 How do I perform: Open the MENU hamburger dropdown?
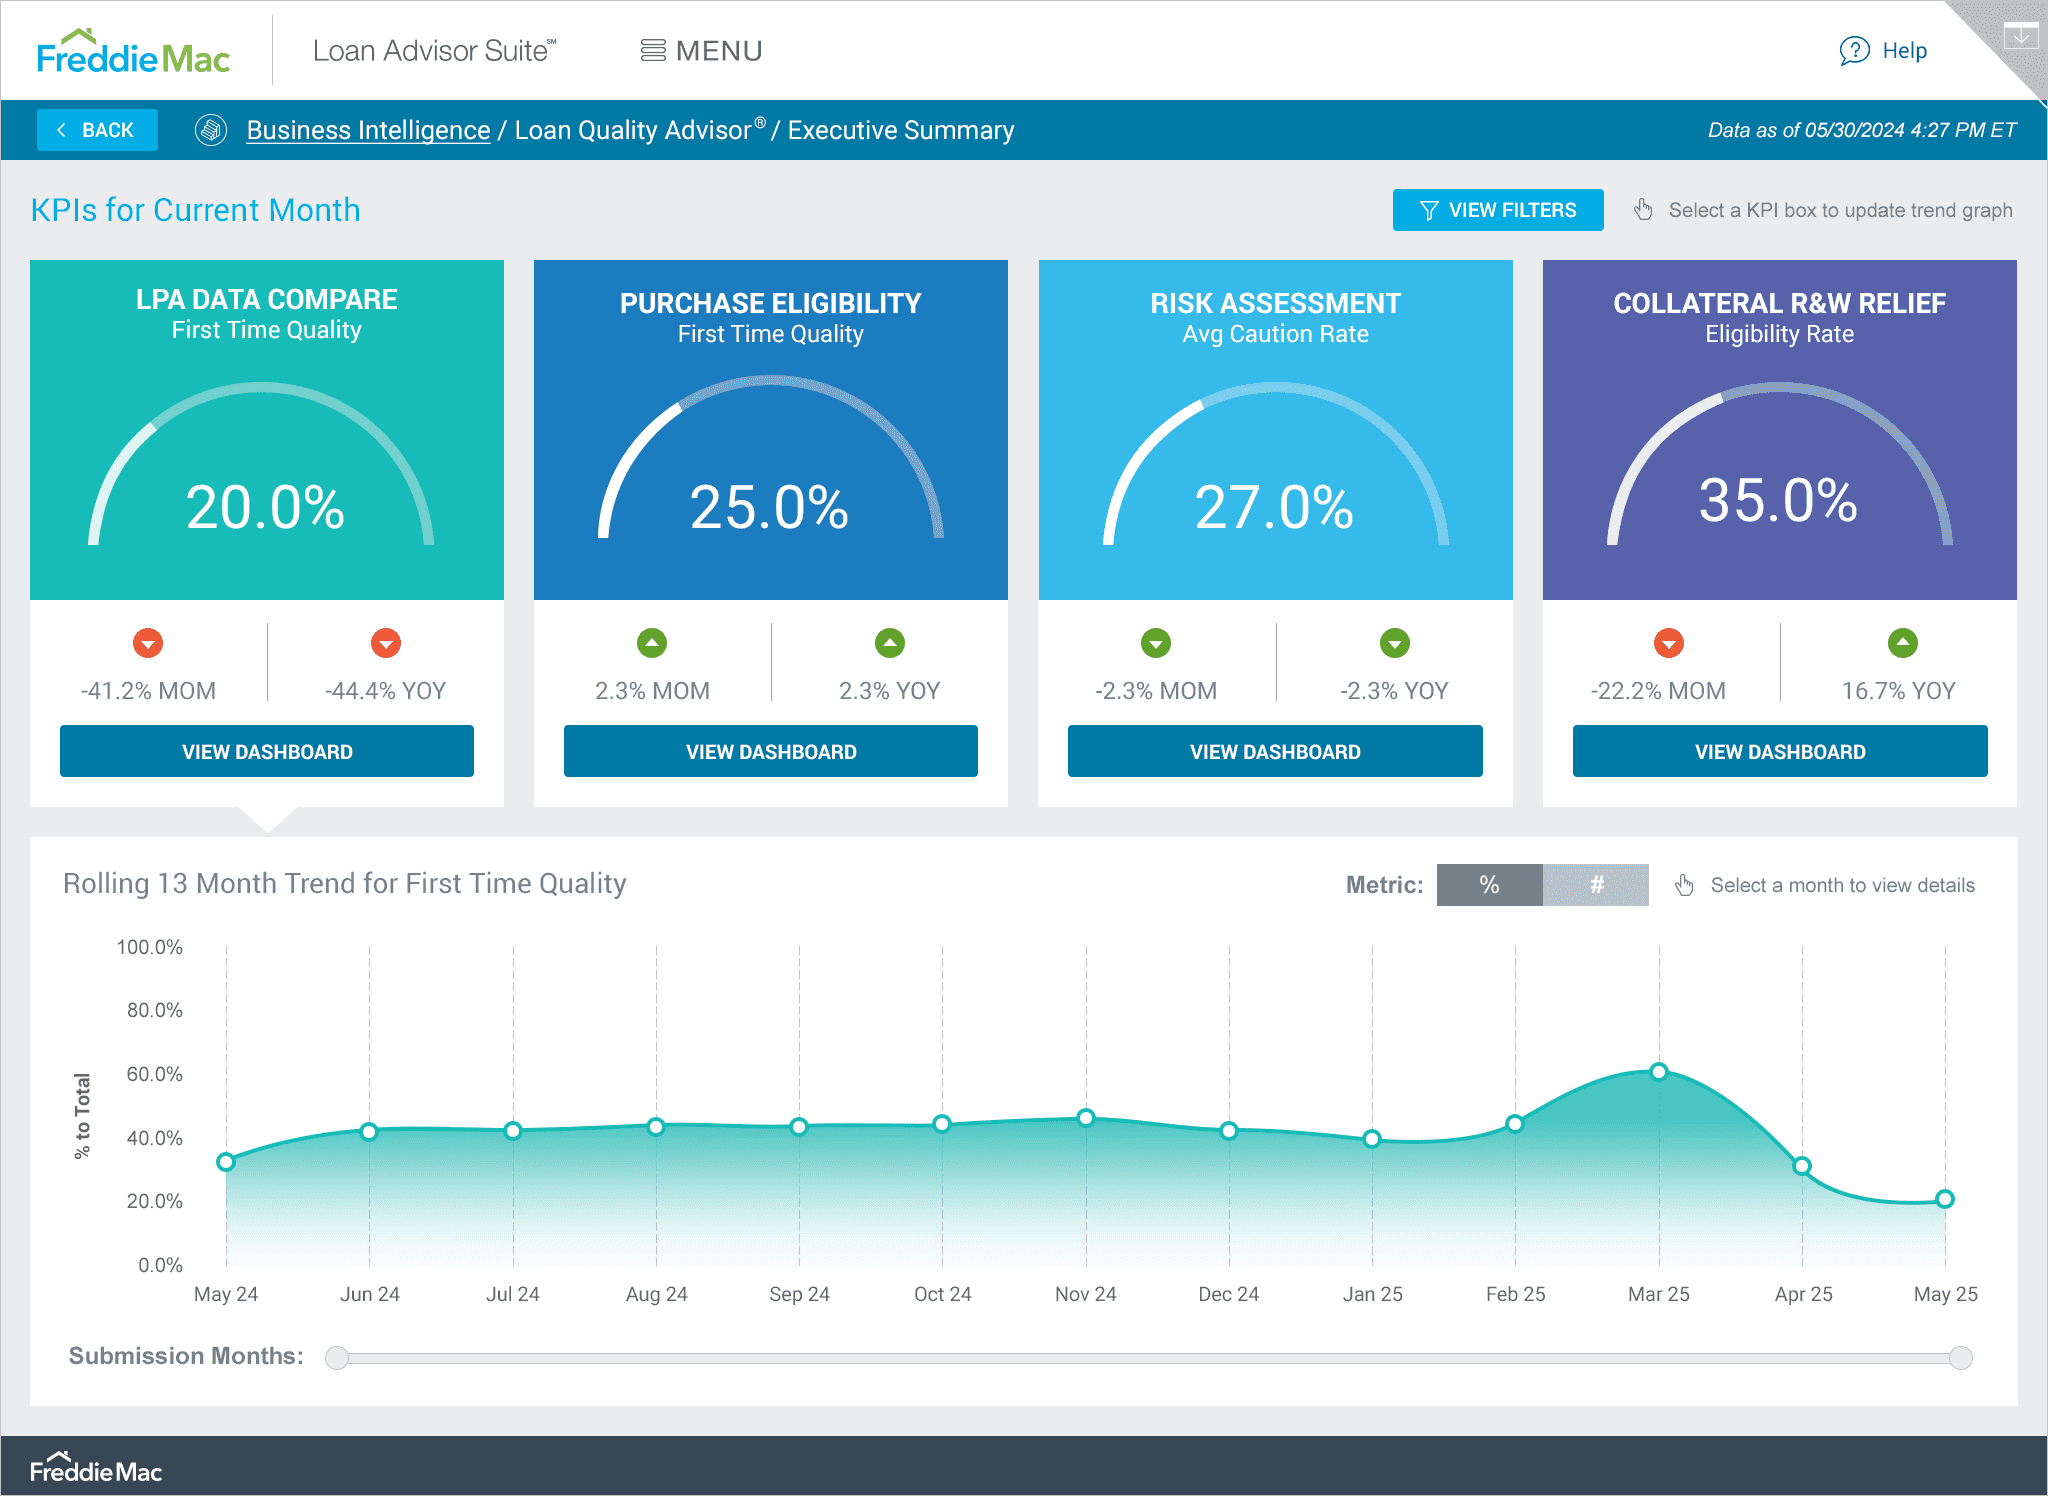tap(701, 51)
